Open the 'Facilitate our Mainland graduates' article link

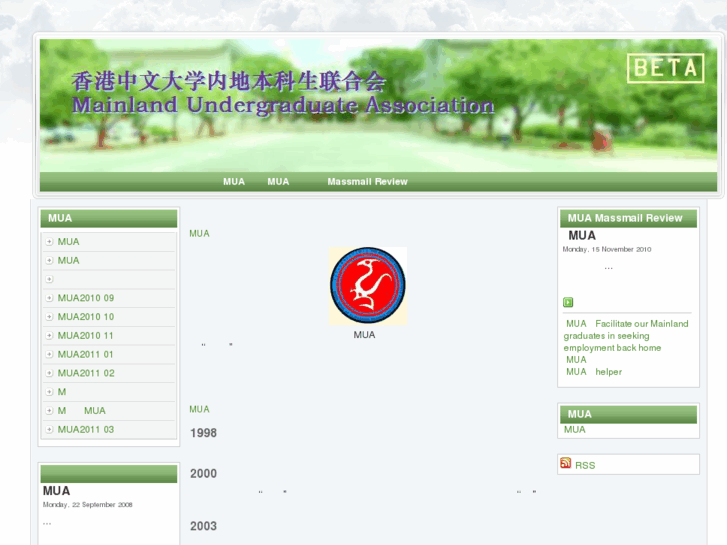click(x=626, y=336)
